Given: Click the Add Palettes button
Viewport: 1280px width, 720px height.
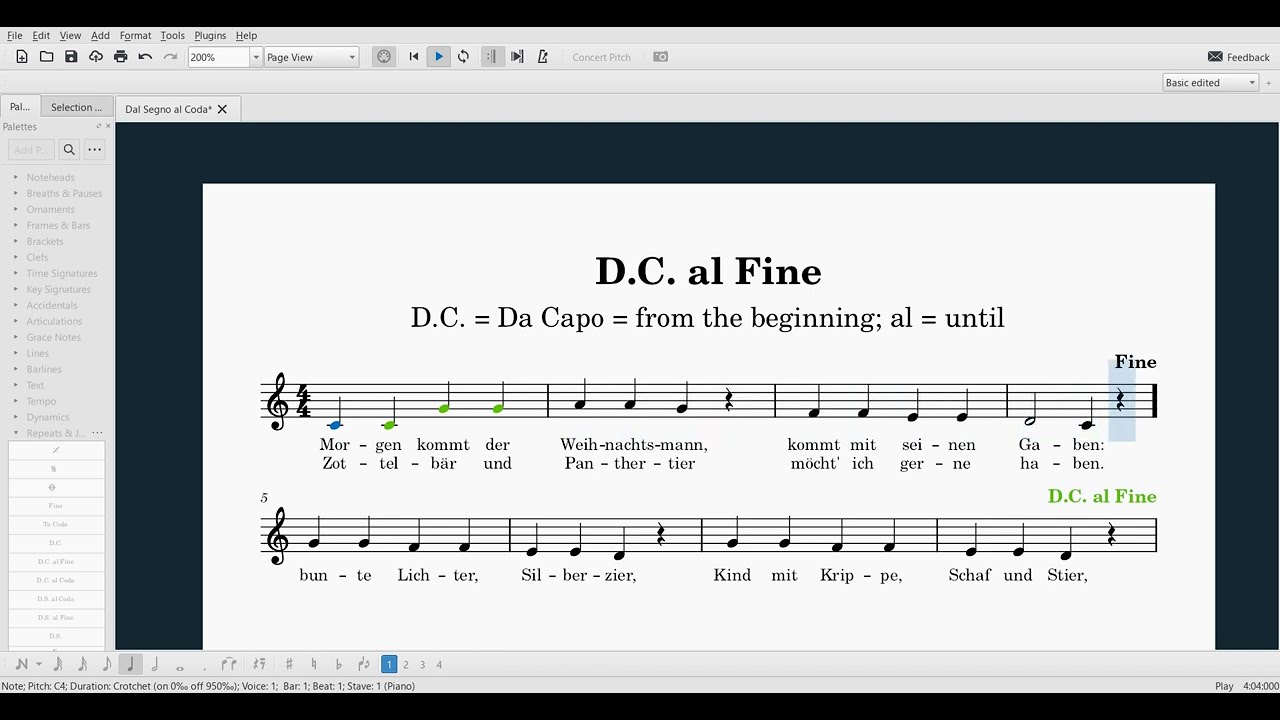Looking at the screenshot, I should tap(31, 150).
